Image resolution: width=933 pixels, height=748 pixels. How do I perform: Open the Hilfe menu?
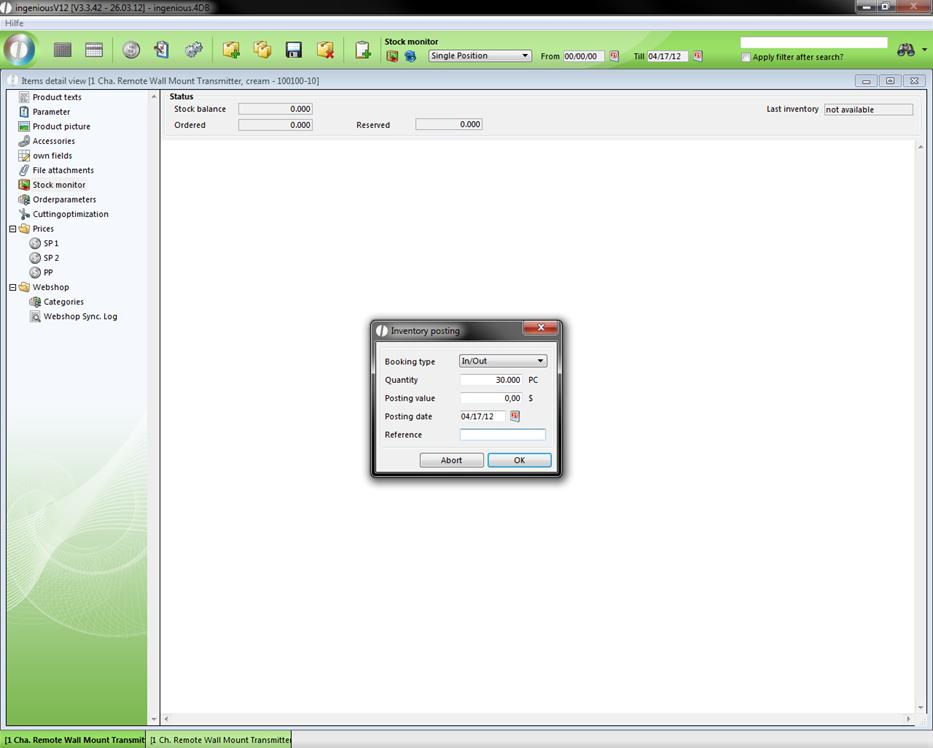(14, 23)
